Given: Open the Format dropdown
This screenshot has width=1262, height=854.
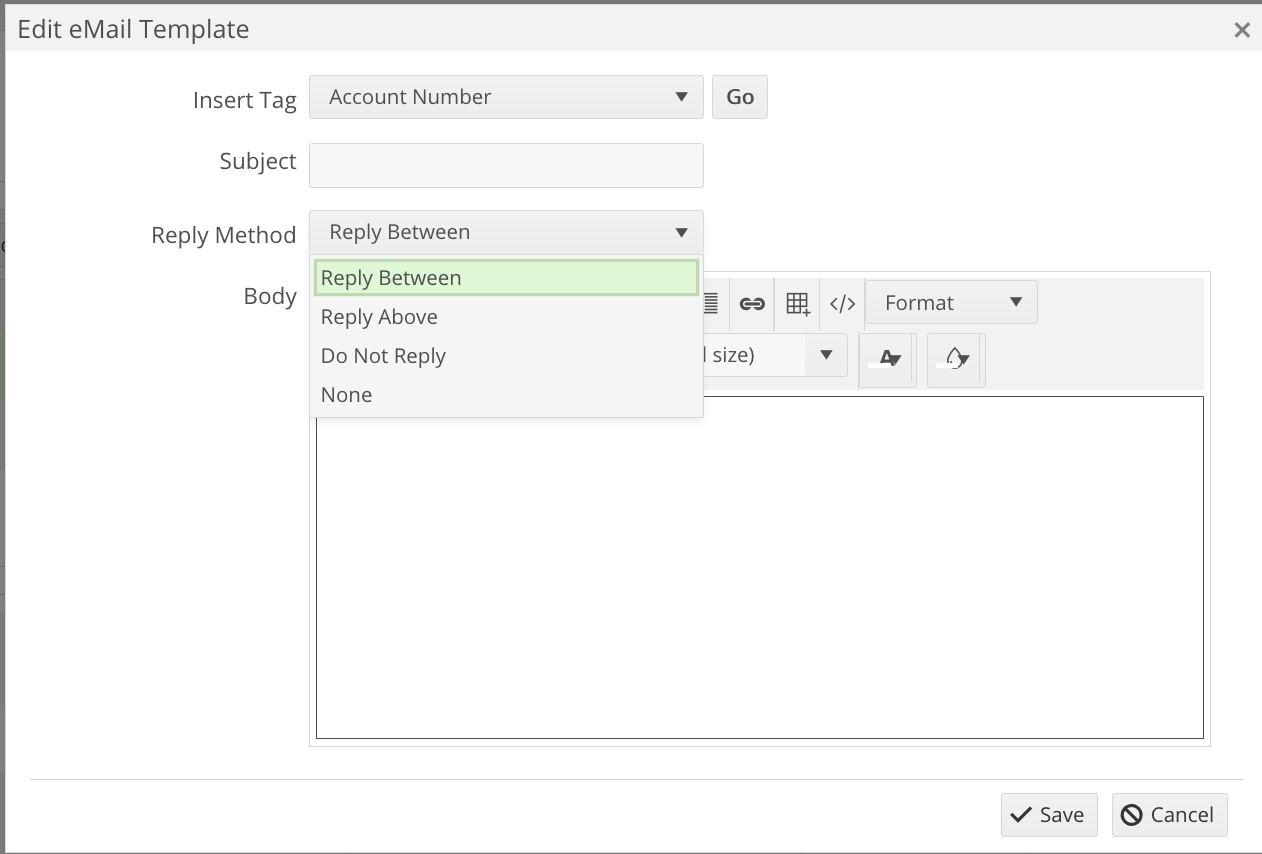Looking at the screenshot, I should (951, 302).
